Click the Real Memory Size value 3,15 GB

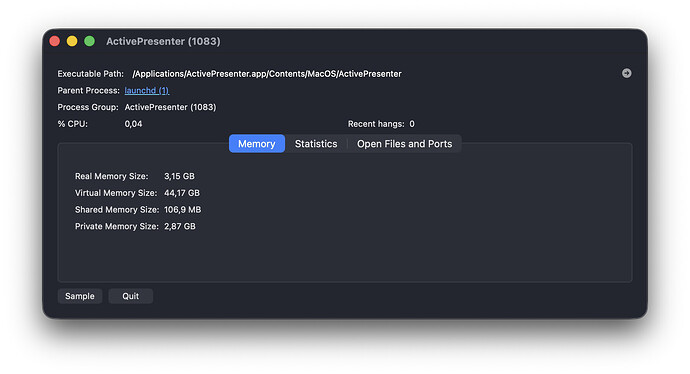[179, 176]
